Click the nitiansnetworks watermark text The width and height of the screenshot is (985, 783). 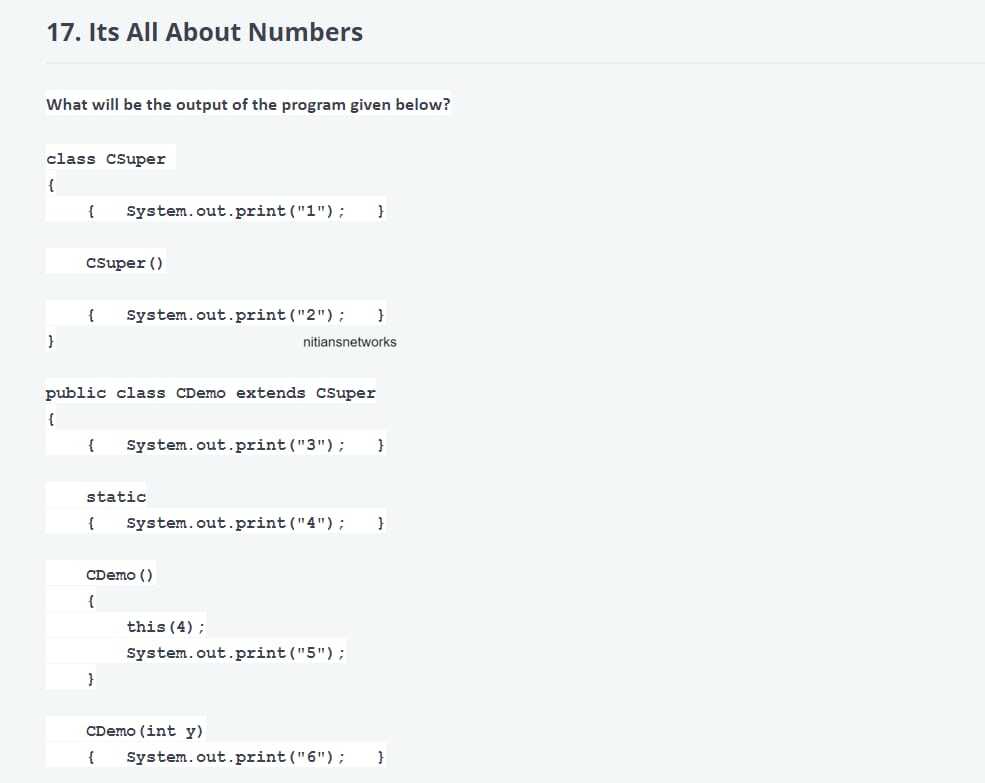(349, 342)
